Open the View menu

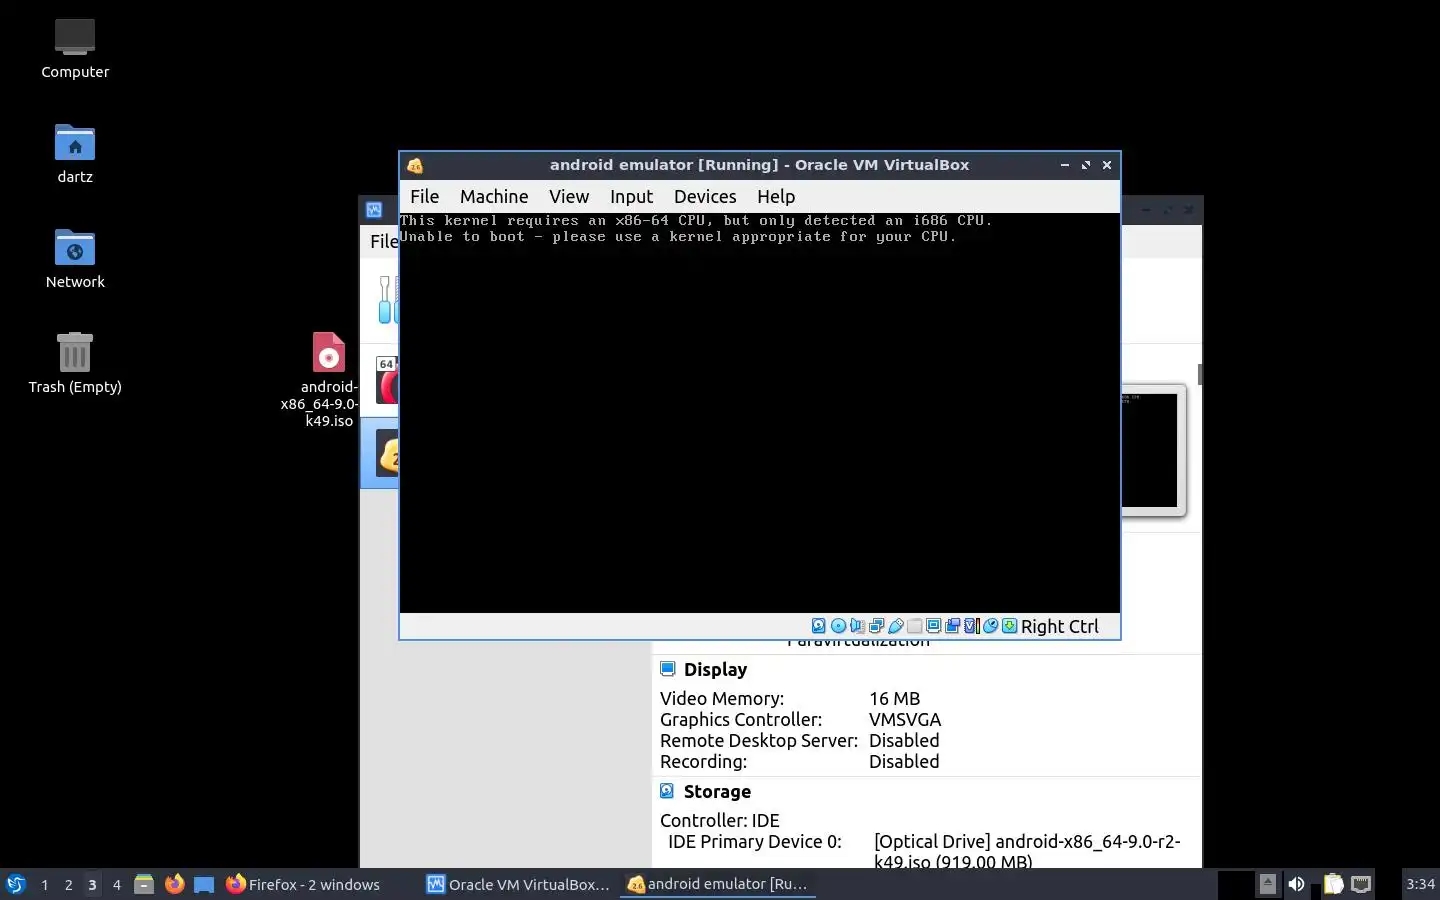coord(569,197)
